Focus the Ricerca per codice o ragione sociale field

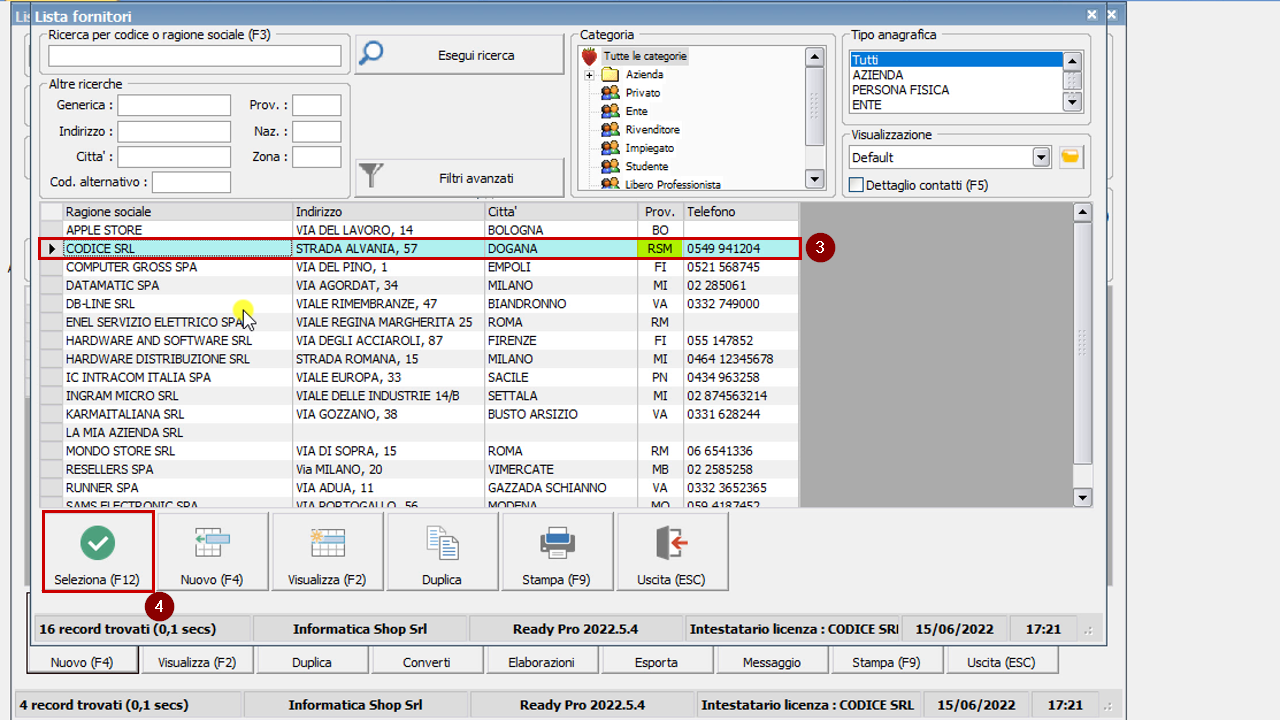click(x=195, y=56)
